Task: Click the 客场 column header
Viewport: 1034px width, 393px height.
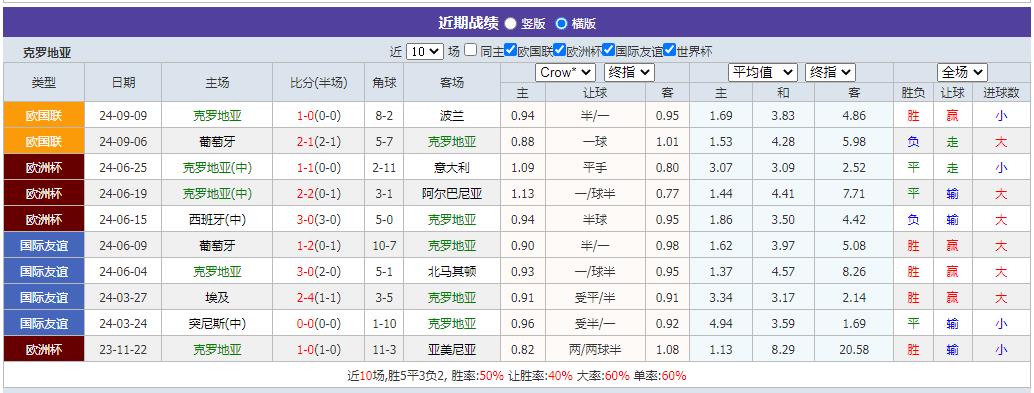Action: [452, 82]
